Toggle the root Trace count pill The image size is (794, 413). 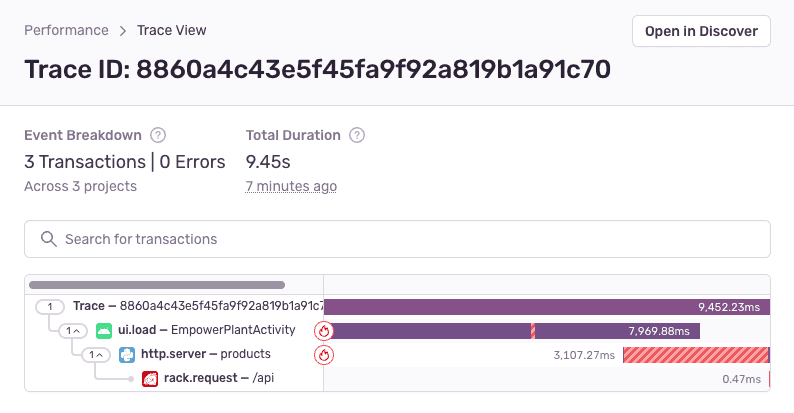50,307
